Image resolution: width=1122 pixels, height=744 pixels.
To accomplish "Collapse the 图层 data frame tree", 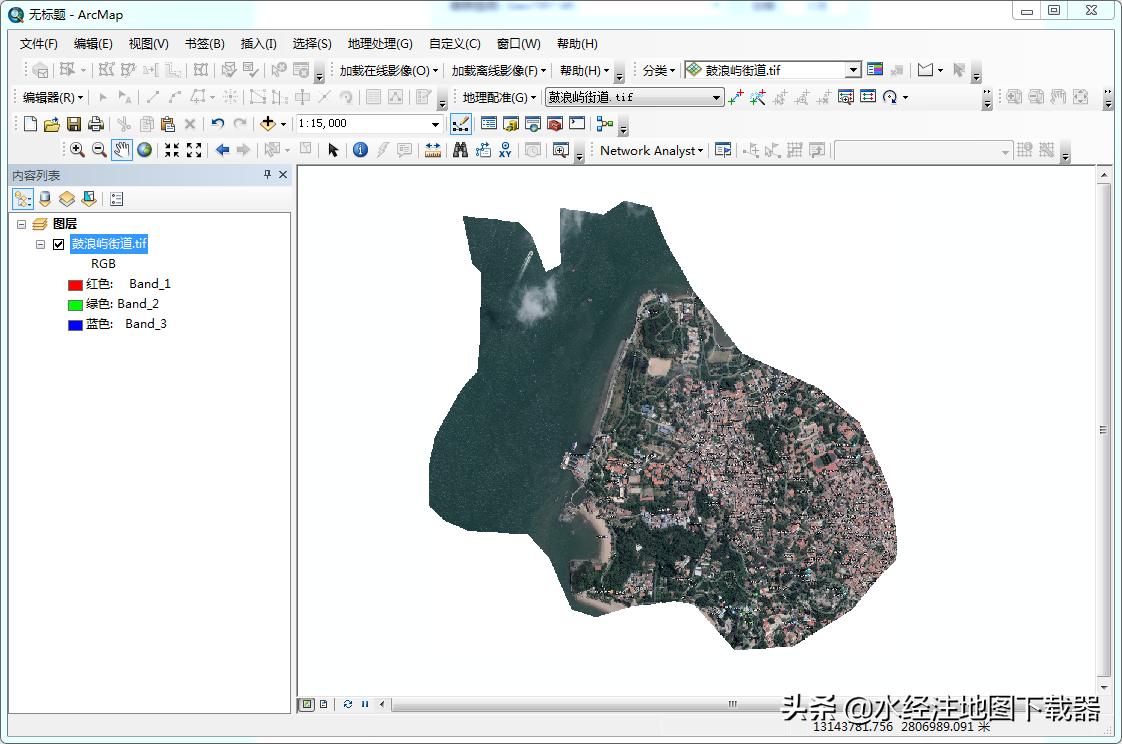I will (22, 224).
